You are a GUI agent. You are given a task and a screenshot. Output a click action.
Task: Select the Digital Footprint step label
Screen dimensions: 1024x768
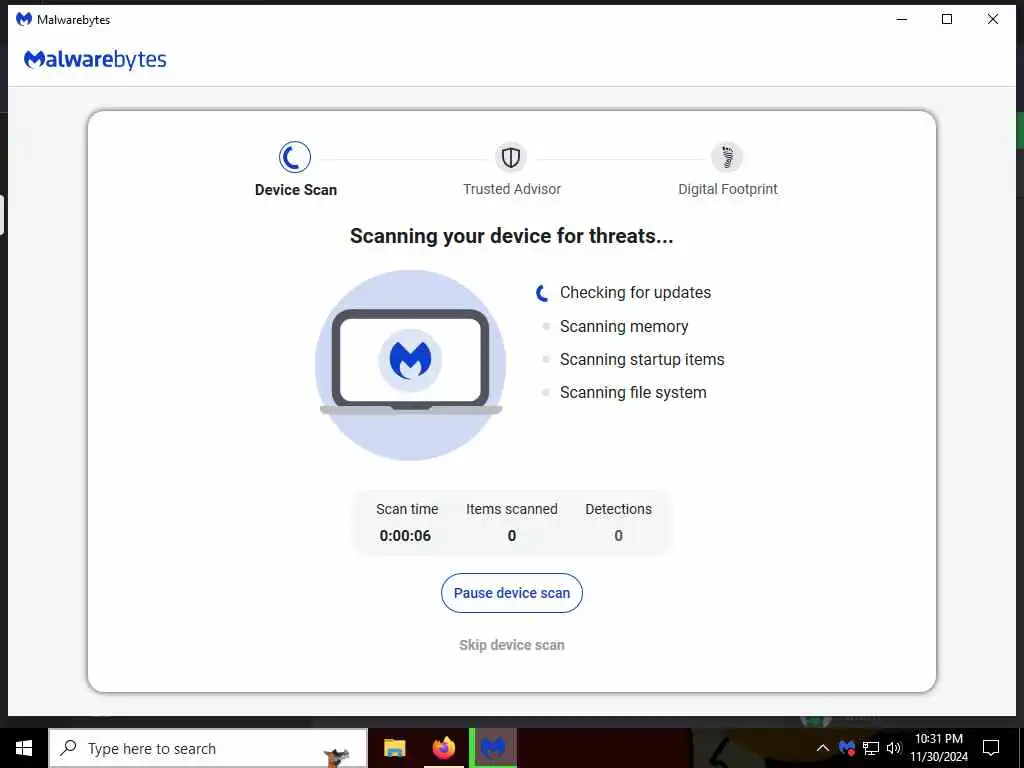click(728, 189)
